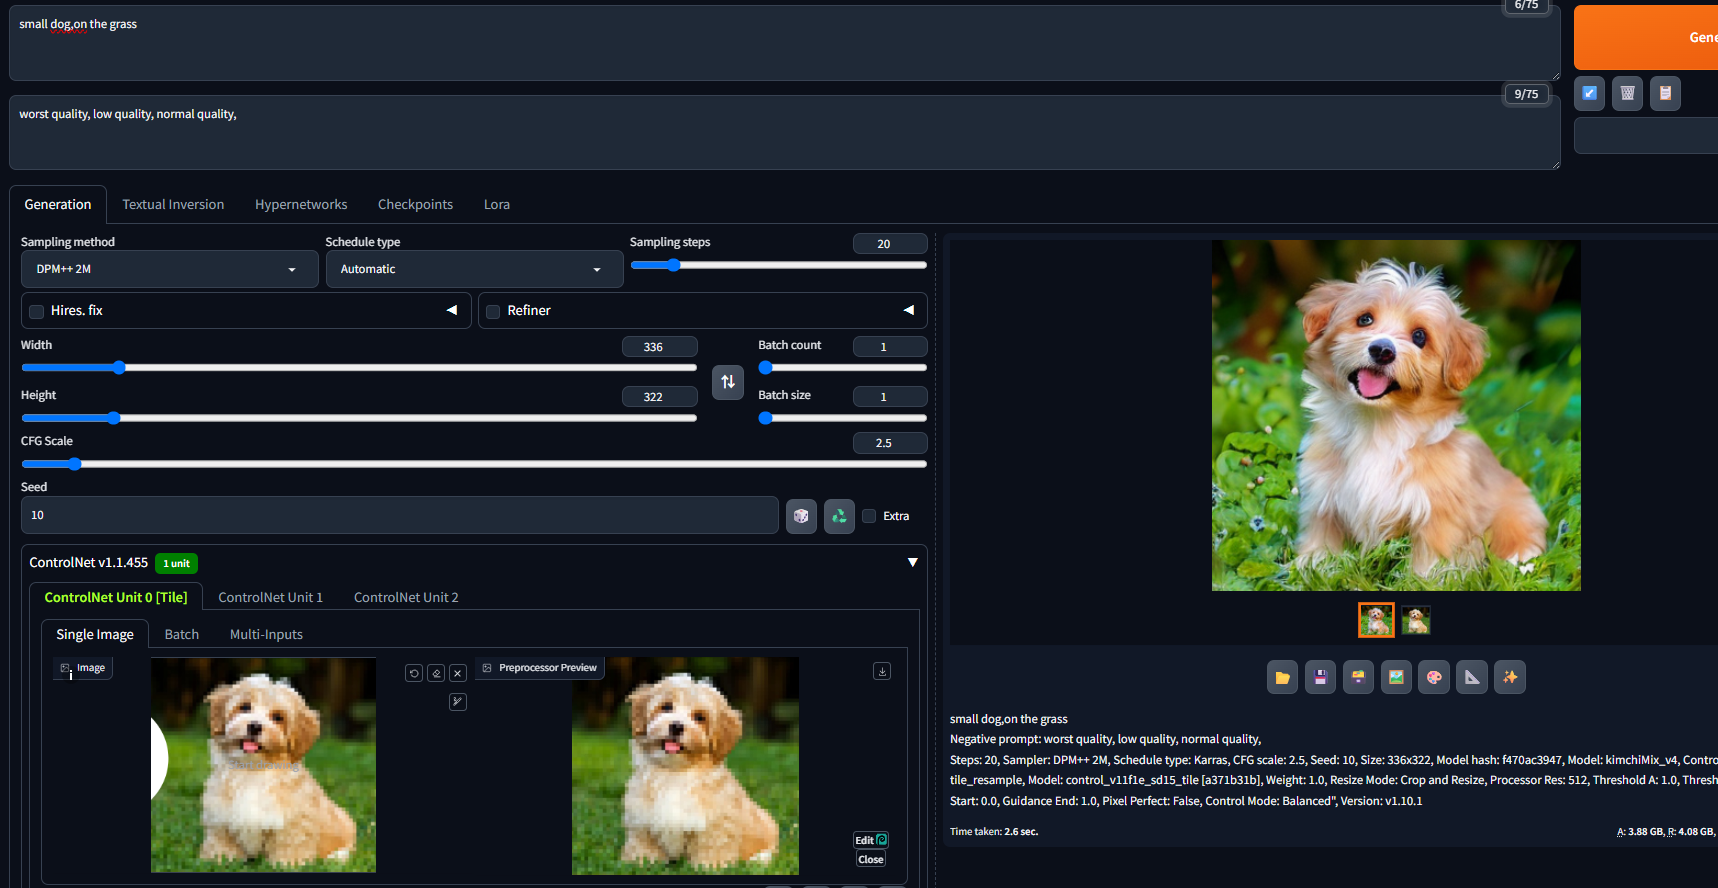This screenshot has height=888, width=1718.
Task: Click the random seed dice icon
Action: tap(801, 516)
